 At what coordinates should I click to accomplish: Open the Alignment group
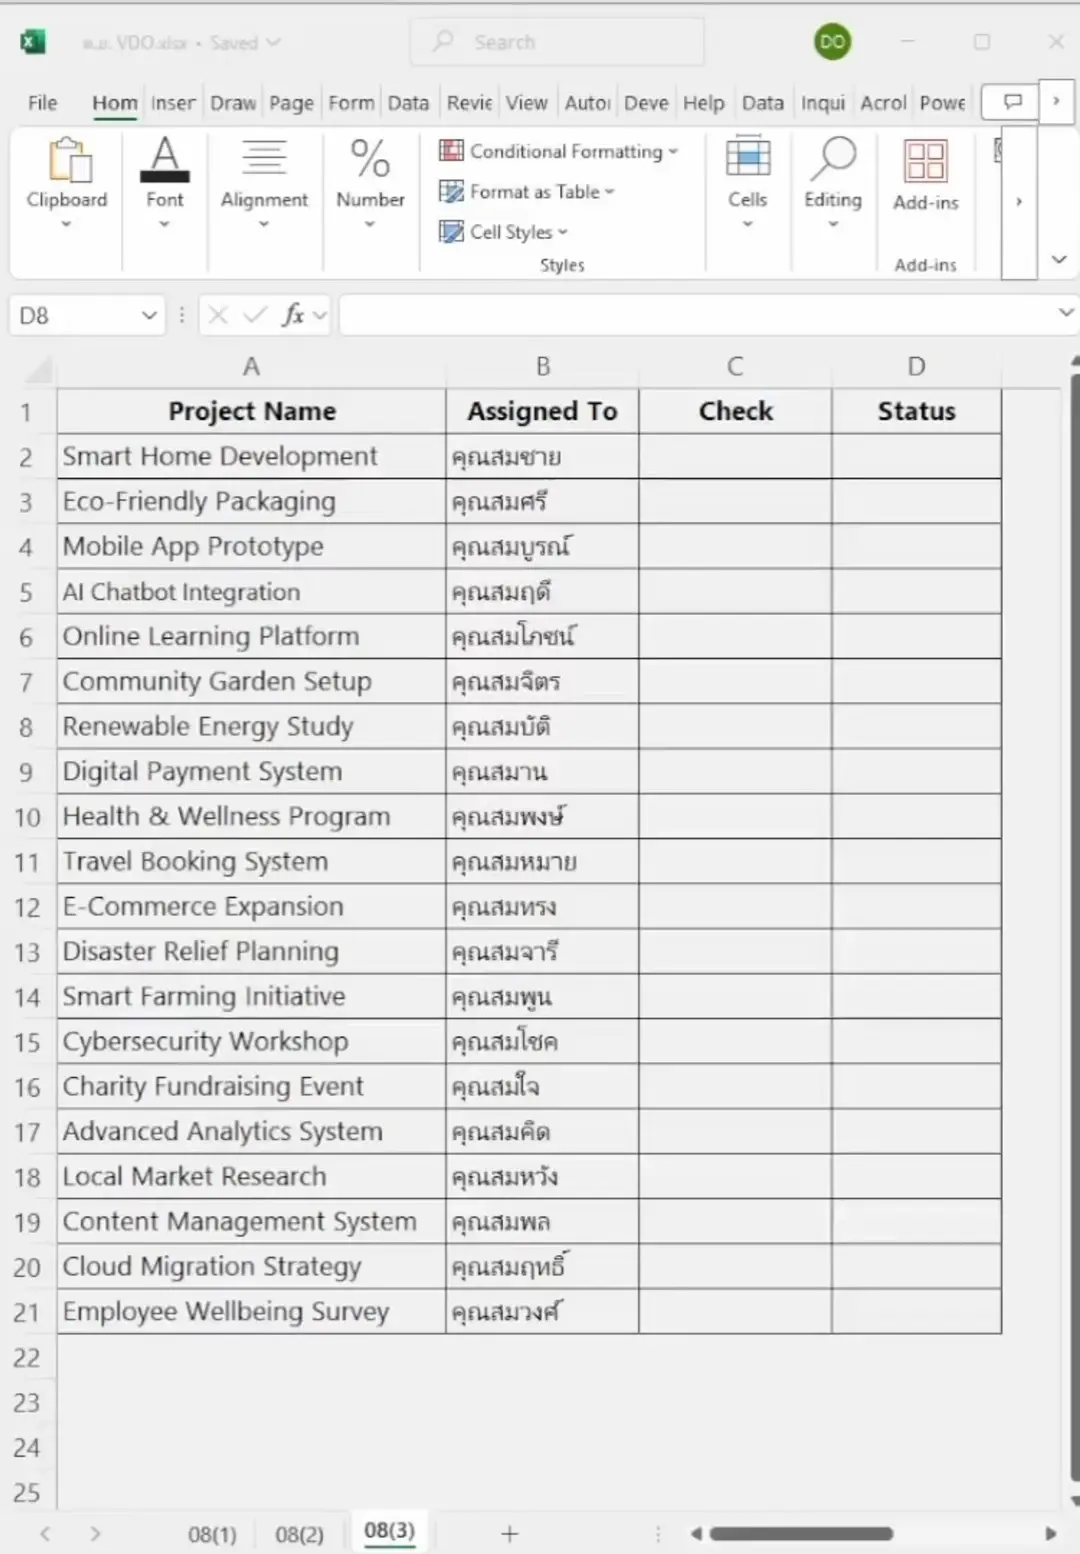pyautogui.click(x=264, y=184)
